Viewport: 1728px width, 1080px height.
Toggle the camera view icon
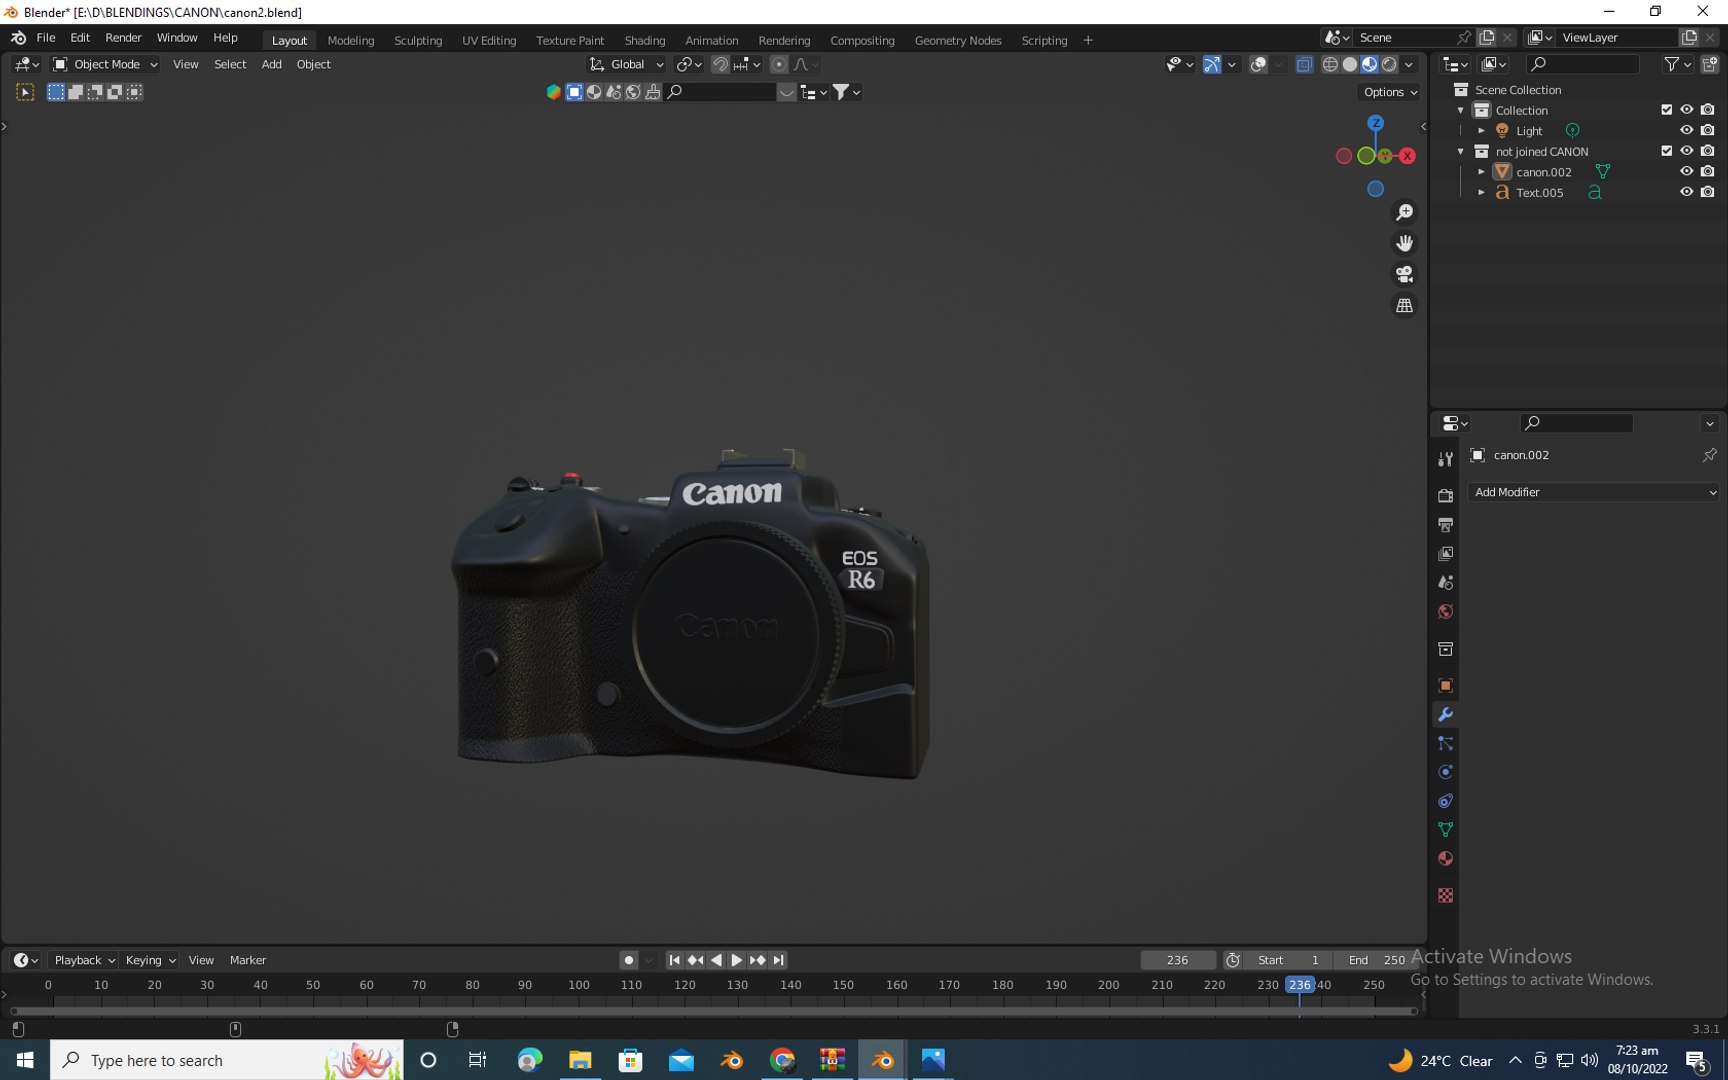pyautogui.click(x=1405, y=274)
